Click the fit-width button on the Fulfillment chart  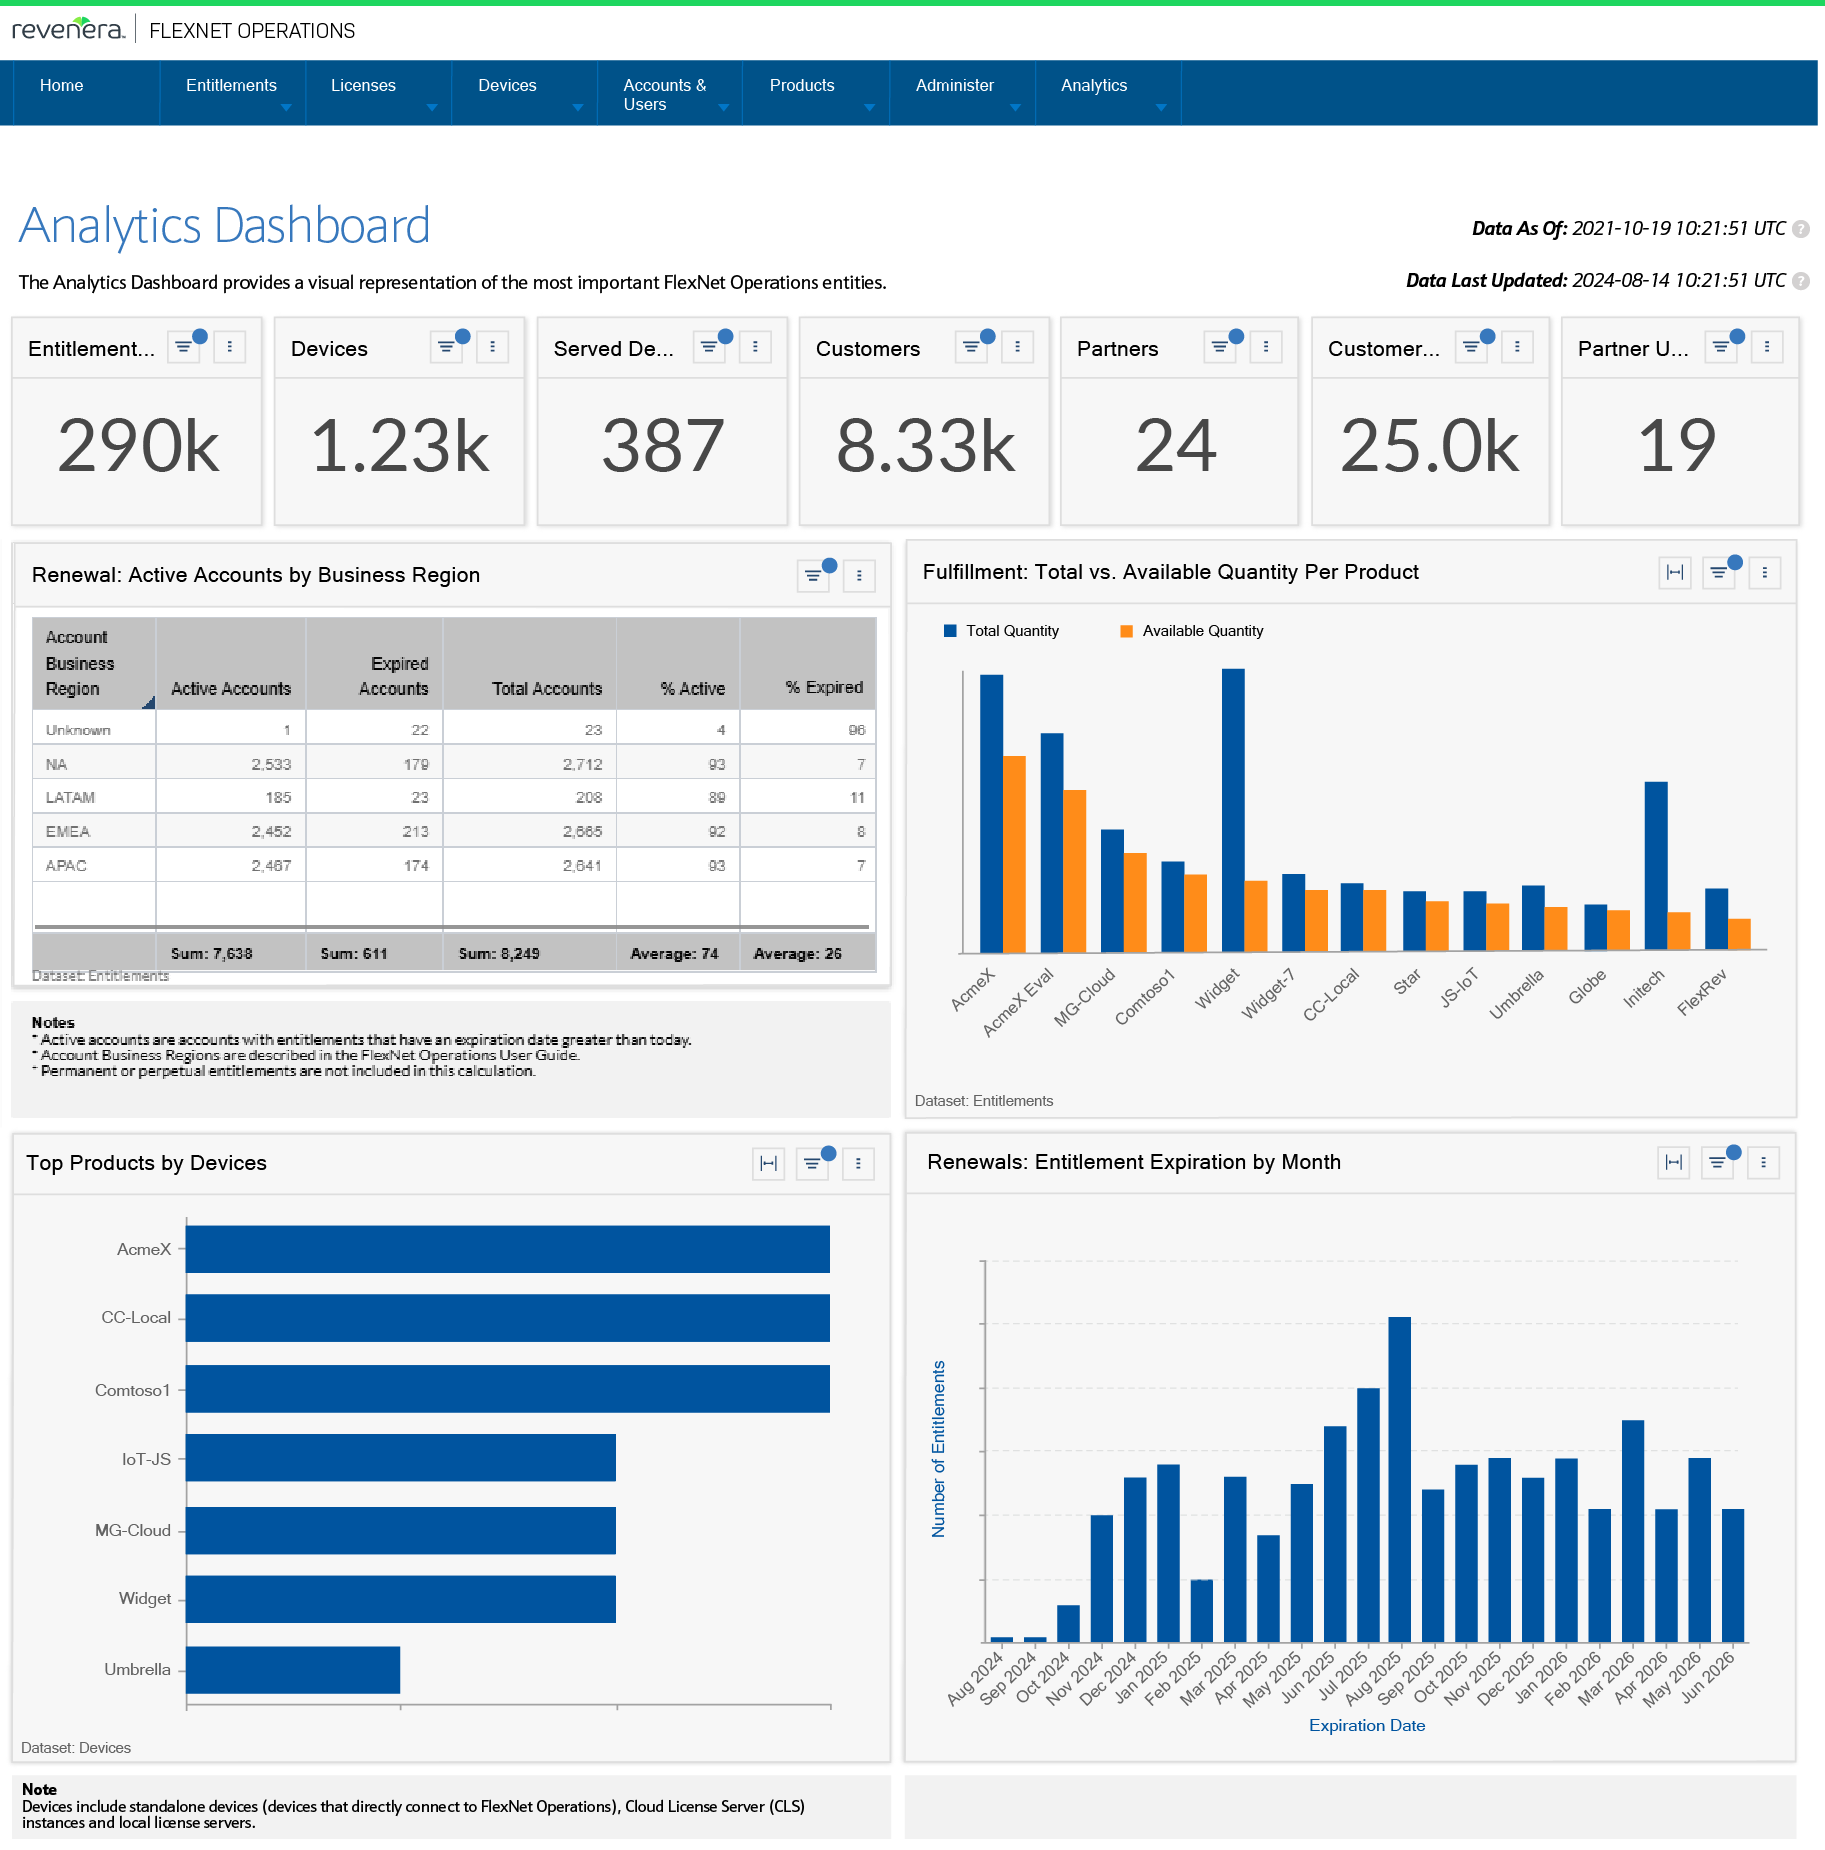point(1674,572)
